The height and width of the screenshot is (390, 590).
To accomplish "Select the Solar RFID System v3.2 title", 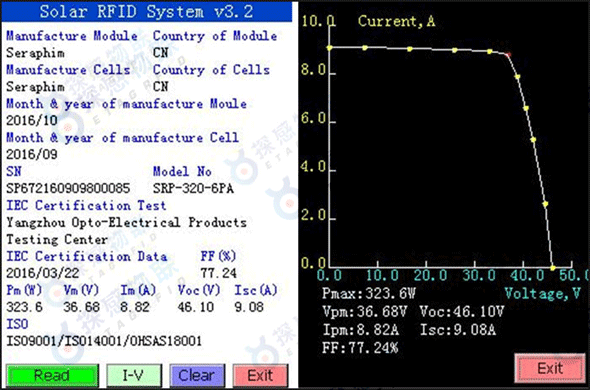I will pyautogui.click(x=147, y=12).
